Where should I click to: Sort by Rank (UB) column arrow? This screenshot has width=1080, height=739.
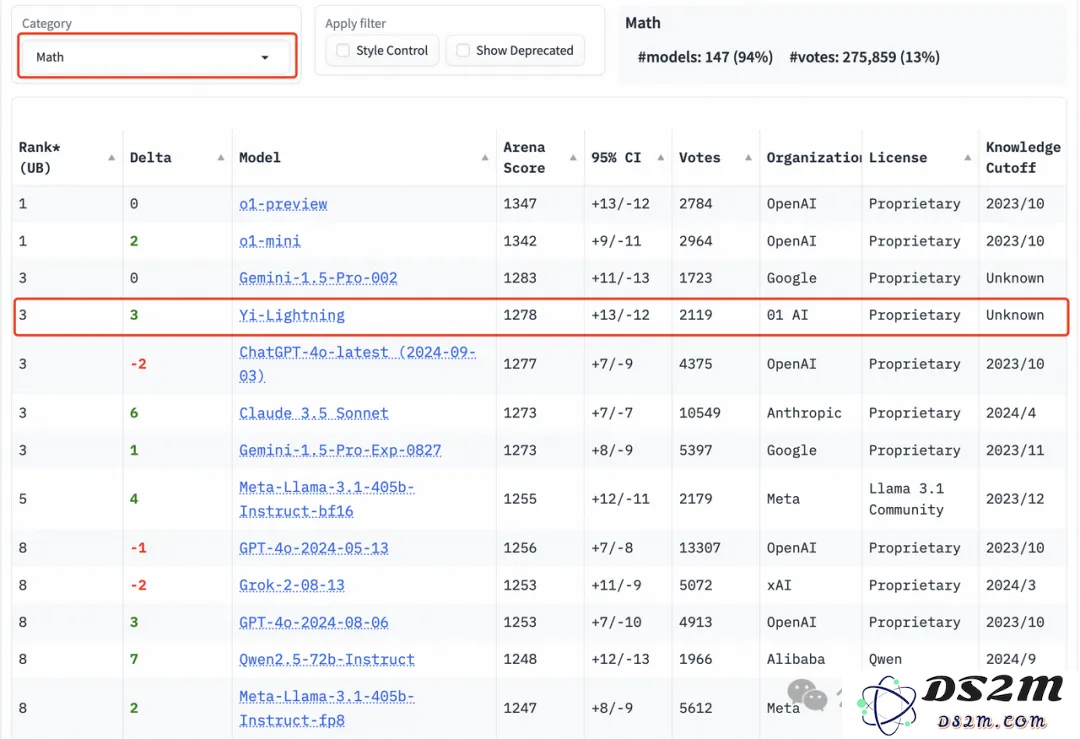pos(112,158)
